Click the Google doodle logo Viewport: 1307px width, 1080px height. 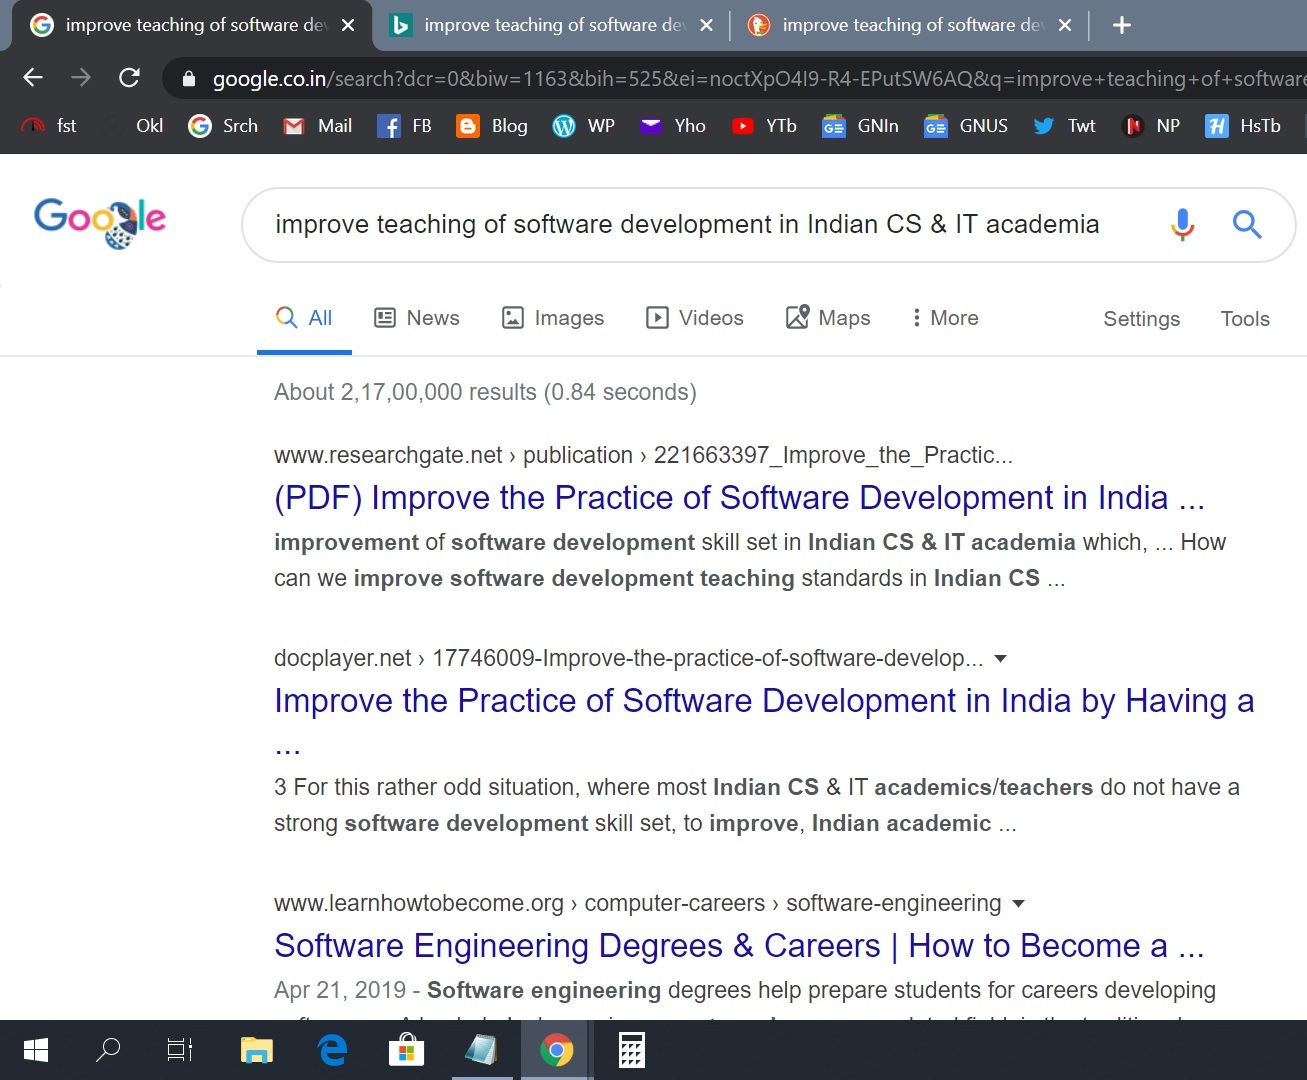[100, 222]
